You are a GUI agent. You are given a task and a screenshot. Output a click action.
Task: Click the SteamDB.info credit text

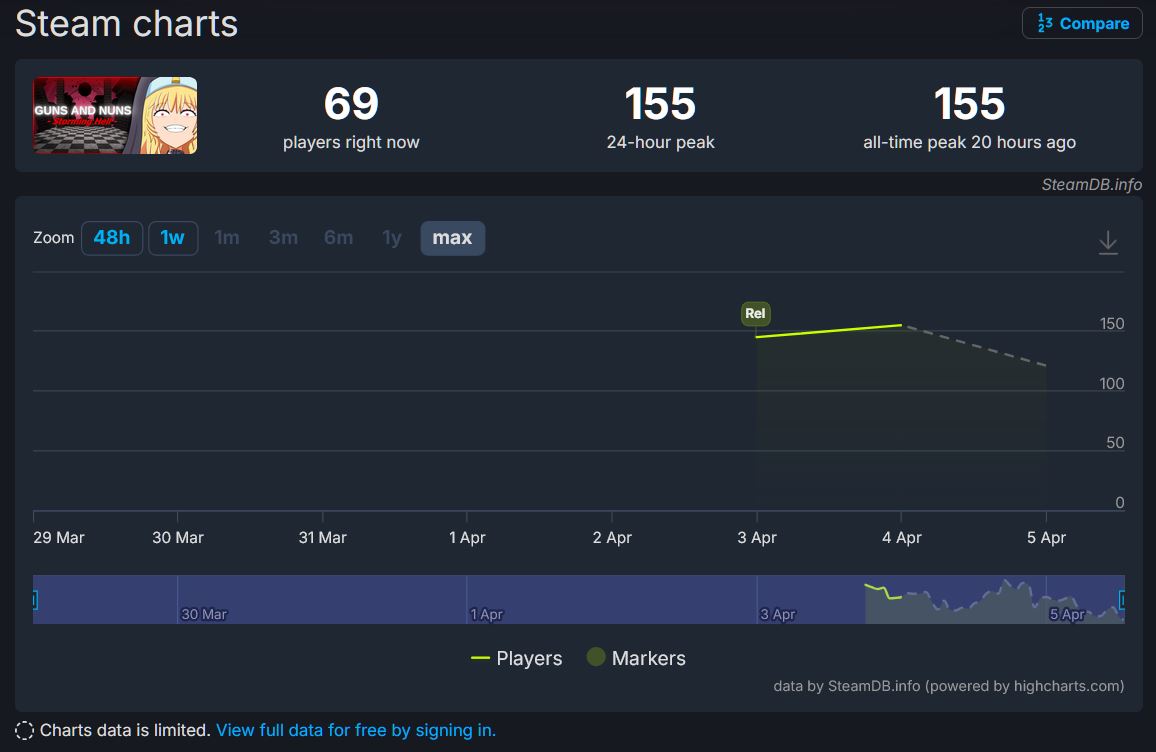click(x=1091, y=184)
